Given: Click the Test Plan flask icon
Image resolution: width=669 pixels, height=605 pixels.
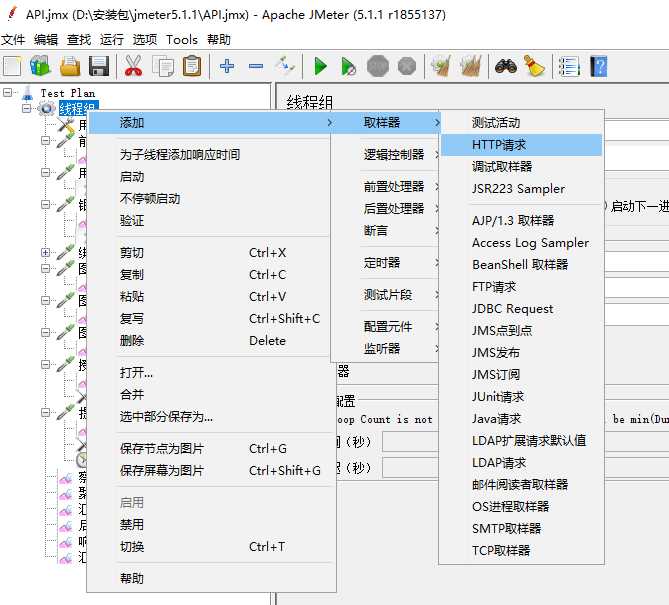Looking at the screenshot, I should click(28, 93).
